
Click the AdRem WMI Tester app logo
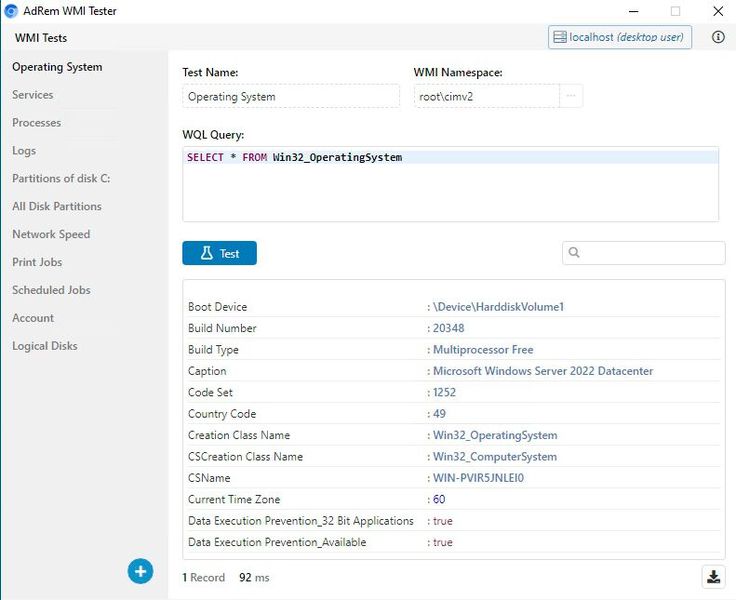(11, 11)
